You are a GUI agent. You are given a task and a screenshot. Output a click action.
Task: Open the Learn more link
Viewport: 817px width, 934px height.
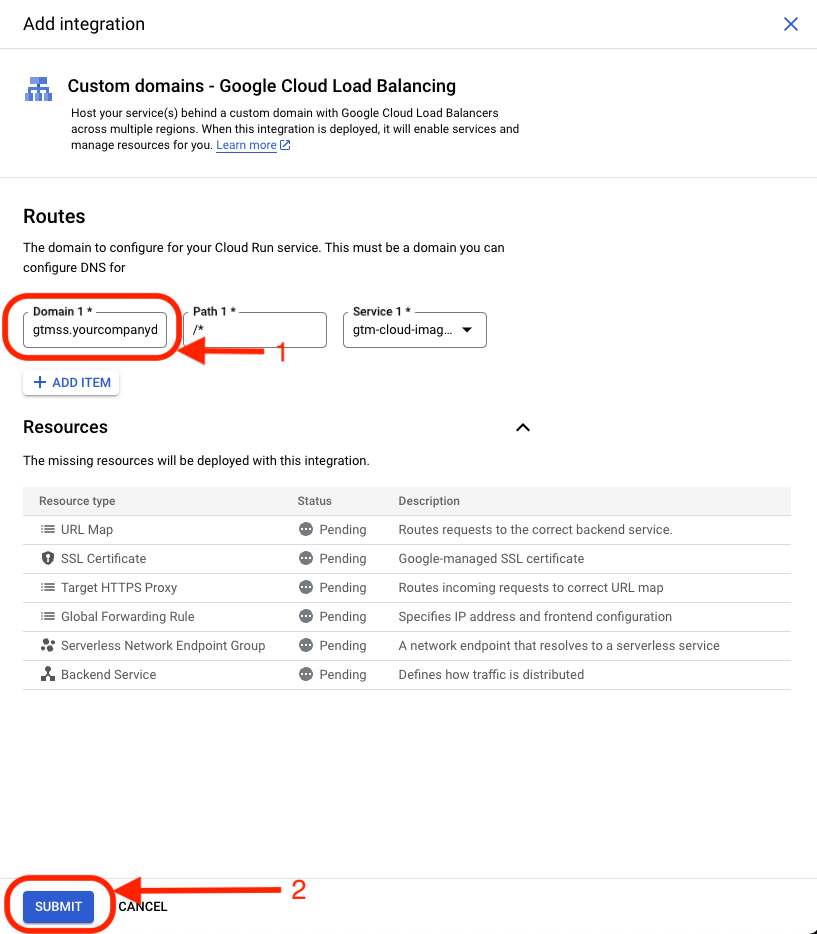246,145
